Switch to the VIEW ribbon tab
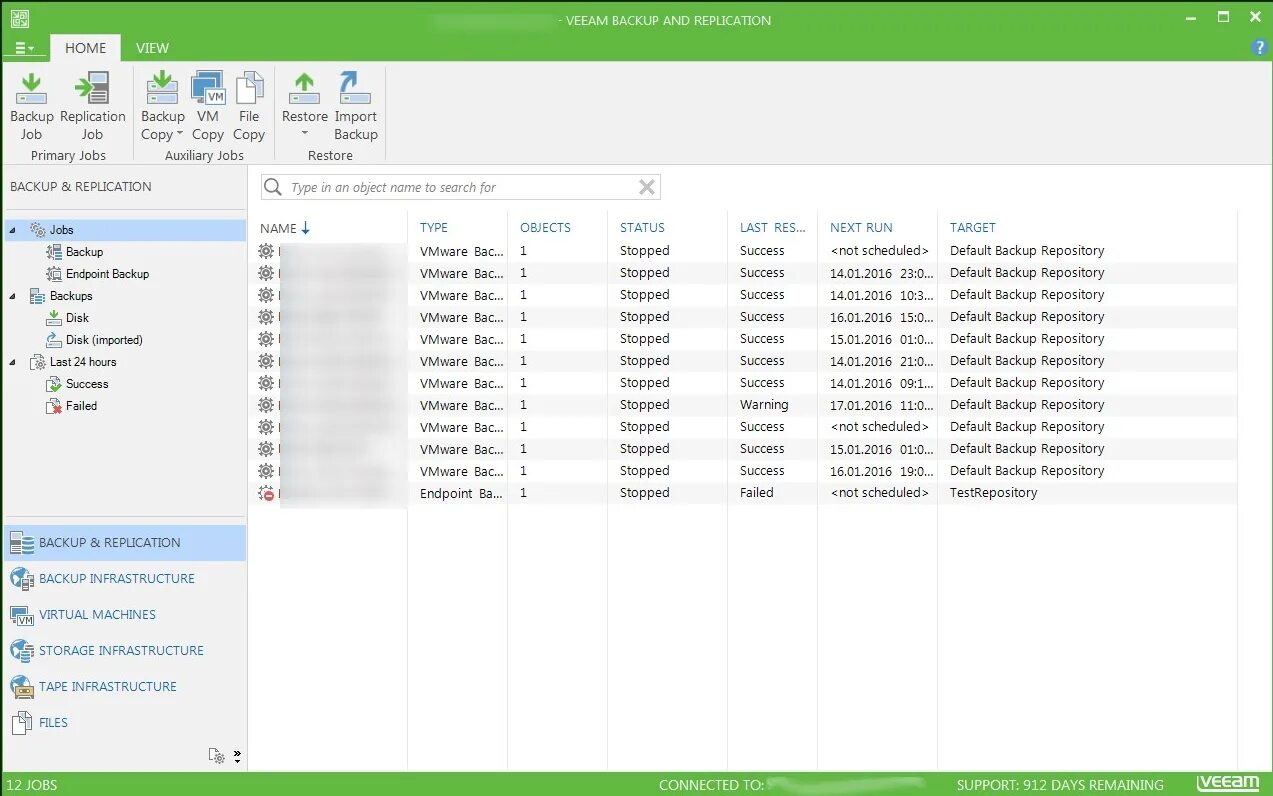 [152, 48]
